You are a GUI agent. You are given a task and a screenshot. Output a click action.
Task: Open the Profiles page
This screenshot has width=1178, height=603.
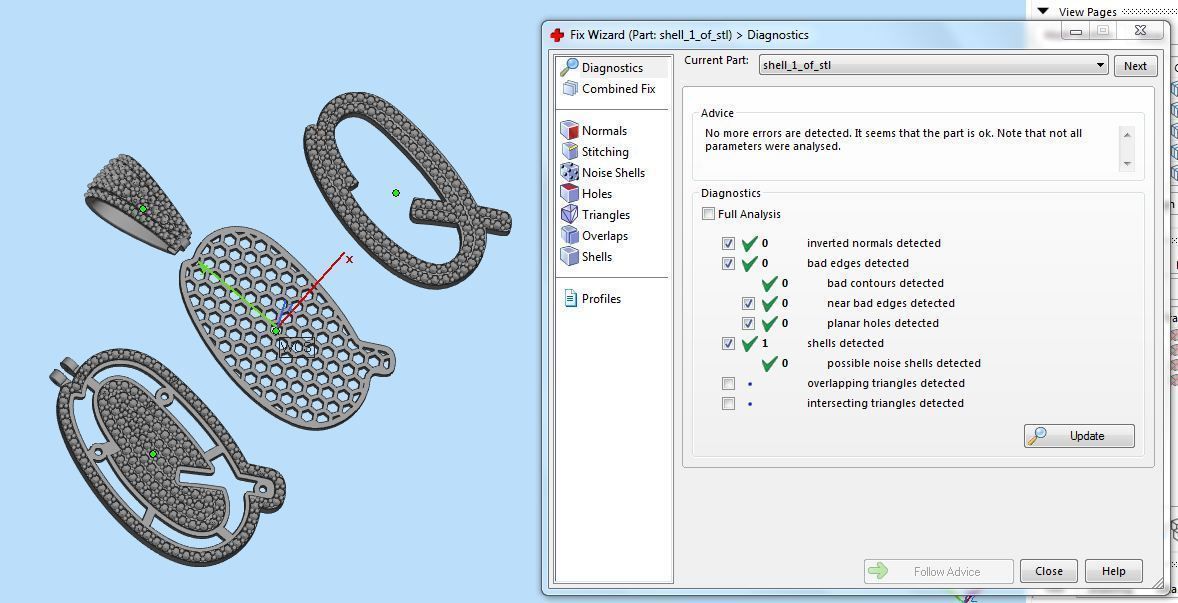[x=591, y=299]
